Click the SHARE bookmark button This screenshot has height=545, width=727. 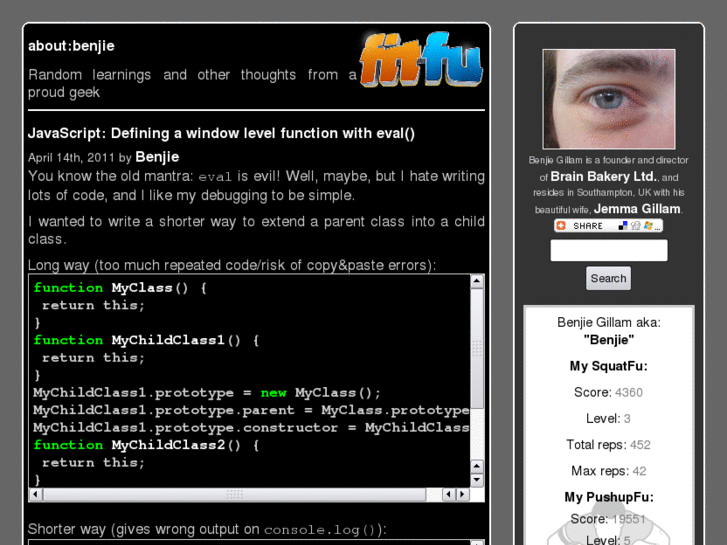(x=608, y=226)
